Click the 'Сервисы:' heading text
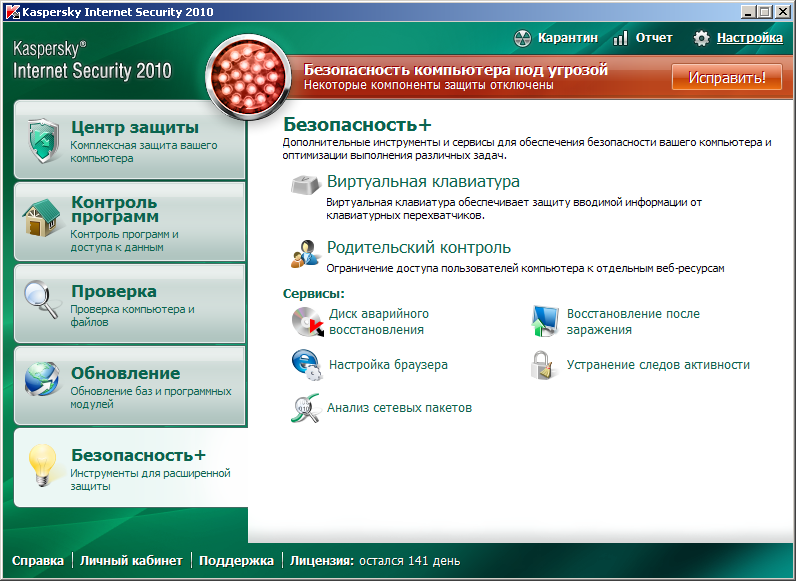This screenshot has height=581, width=796. point(314,294)
